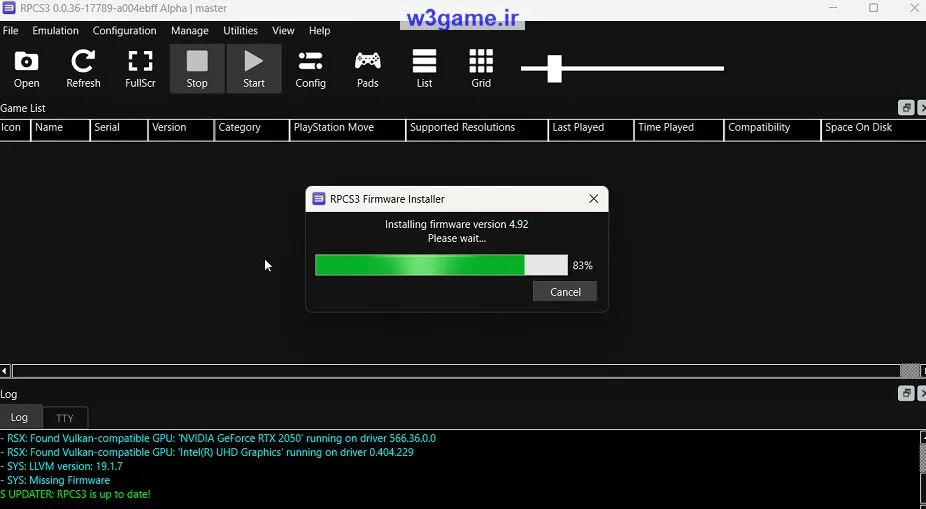Switch to the TTY tab

pos(65,418)
